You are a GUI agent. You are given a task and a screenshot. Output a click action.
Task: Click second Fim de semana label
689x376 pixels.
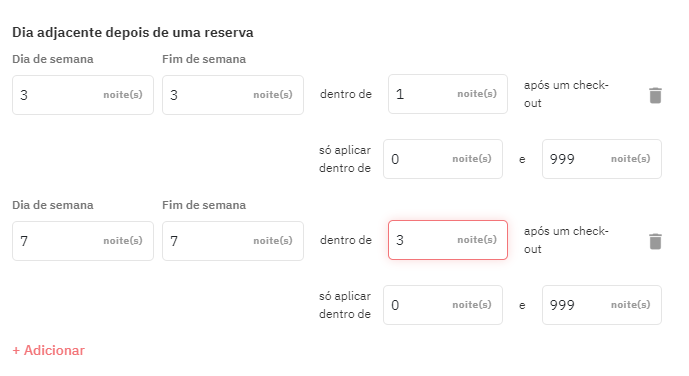[x=204, y=205]
